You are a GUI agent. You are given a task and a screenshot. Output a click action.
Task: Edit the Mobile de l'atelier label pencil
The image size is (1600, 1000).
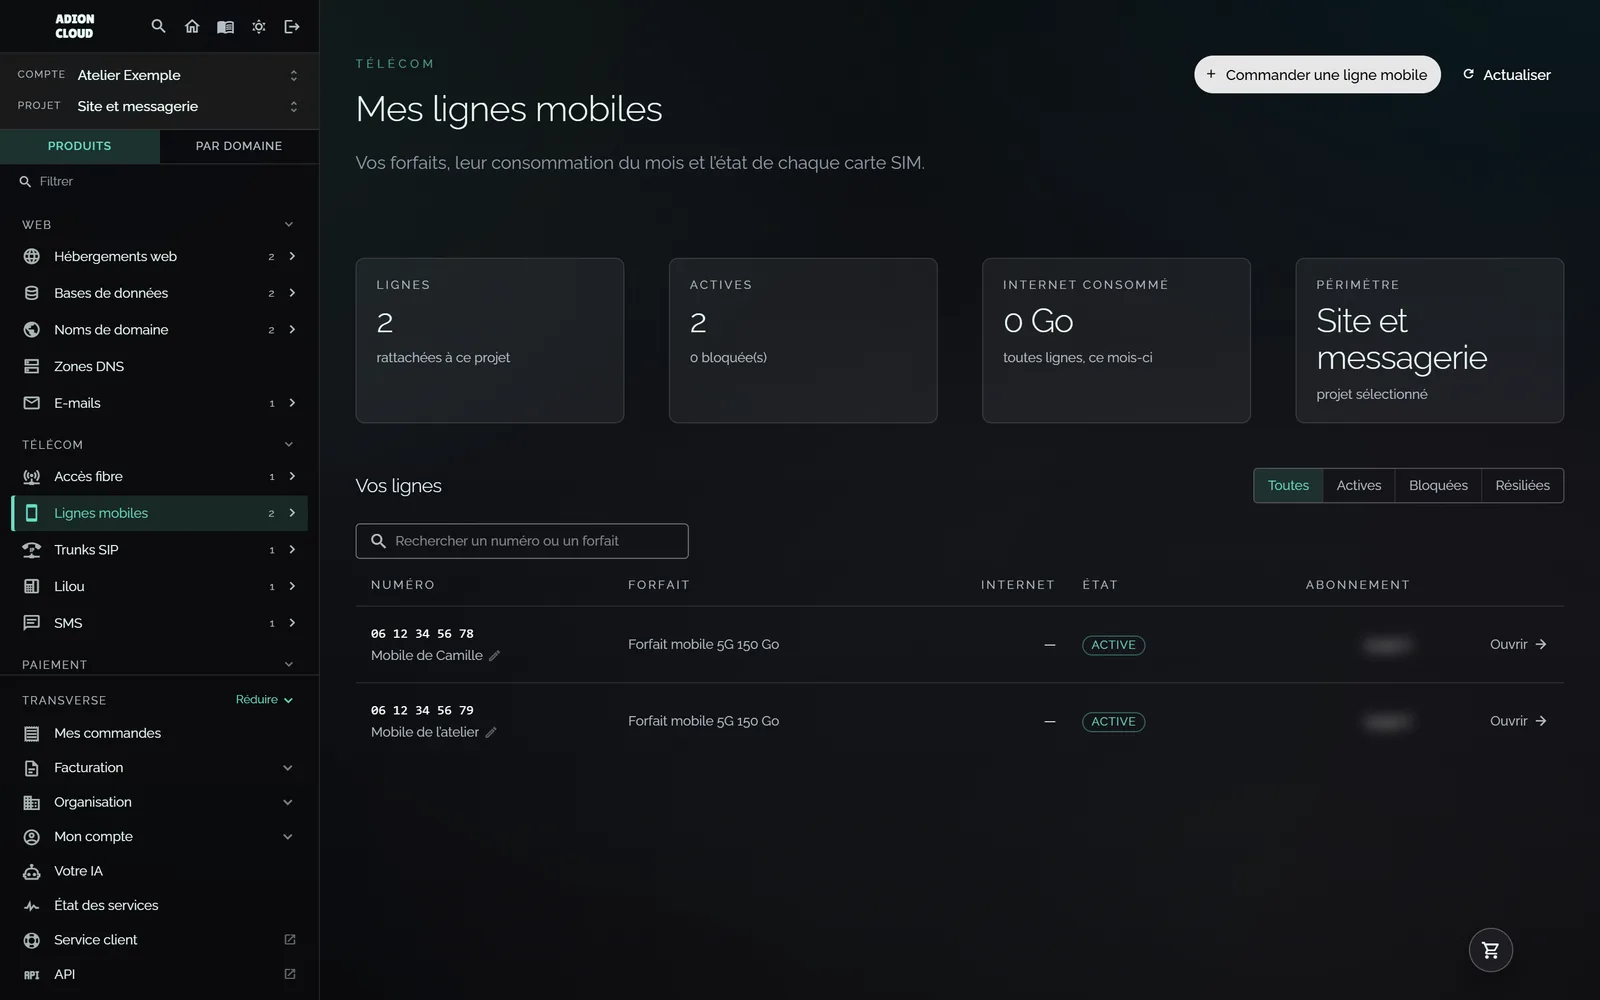[491, 732]
